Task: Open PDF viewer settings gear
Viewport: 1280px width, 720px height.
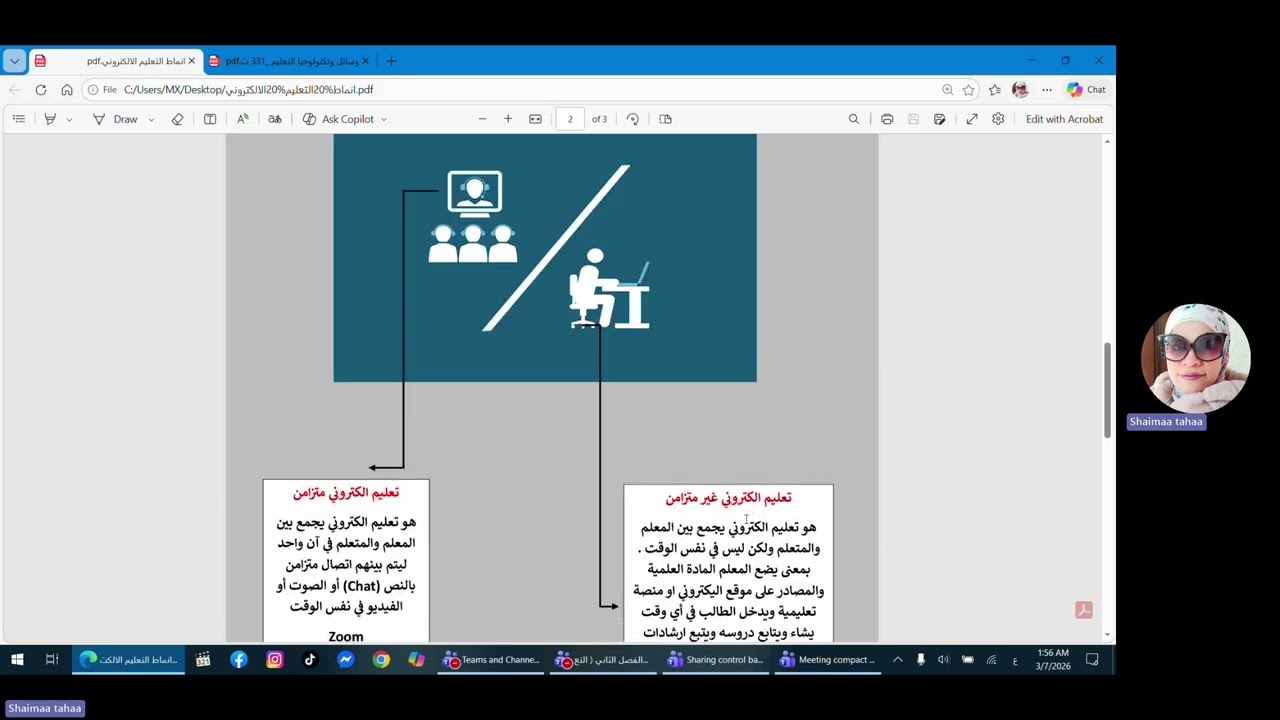Action: [x=998, y=119]
